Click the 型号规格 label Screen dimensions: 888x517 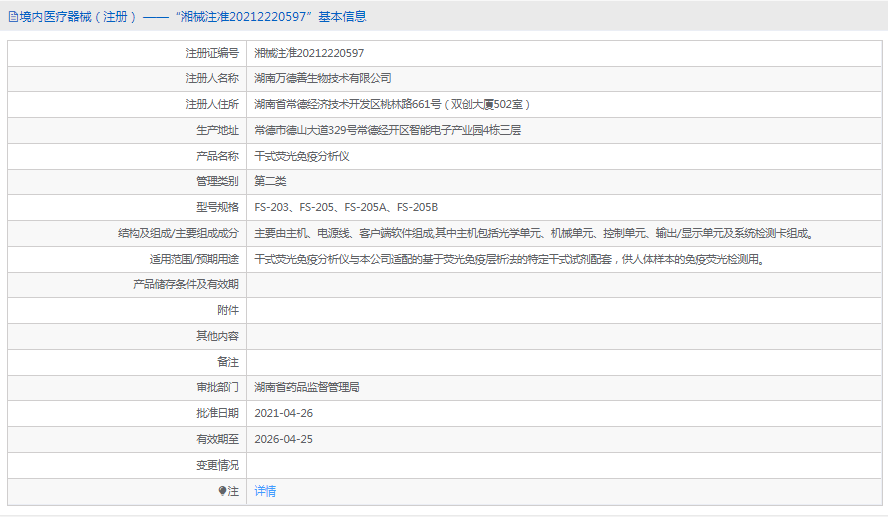[217, 207]
